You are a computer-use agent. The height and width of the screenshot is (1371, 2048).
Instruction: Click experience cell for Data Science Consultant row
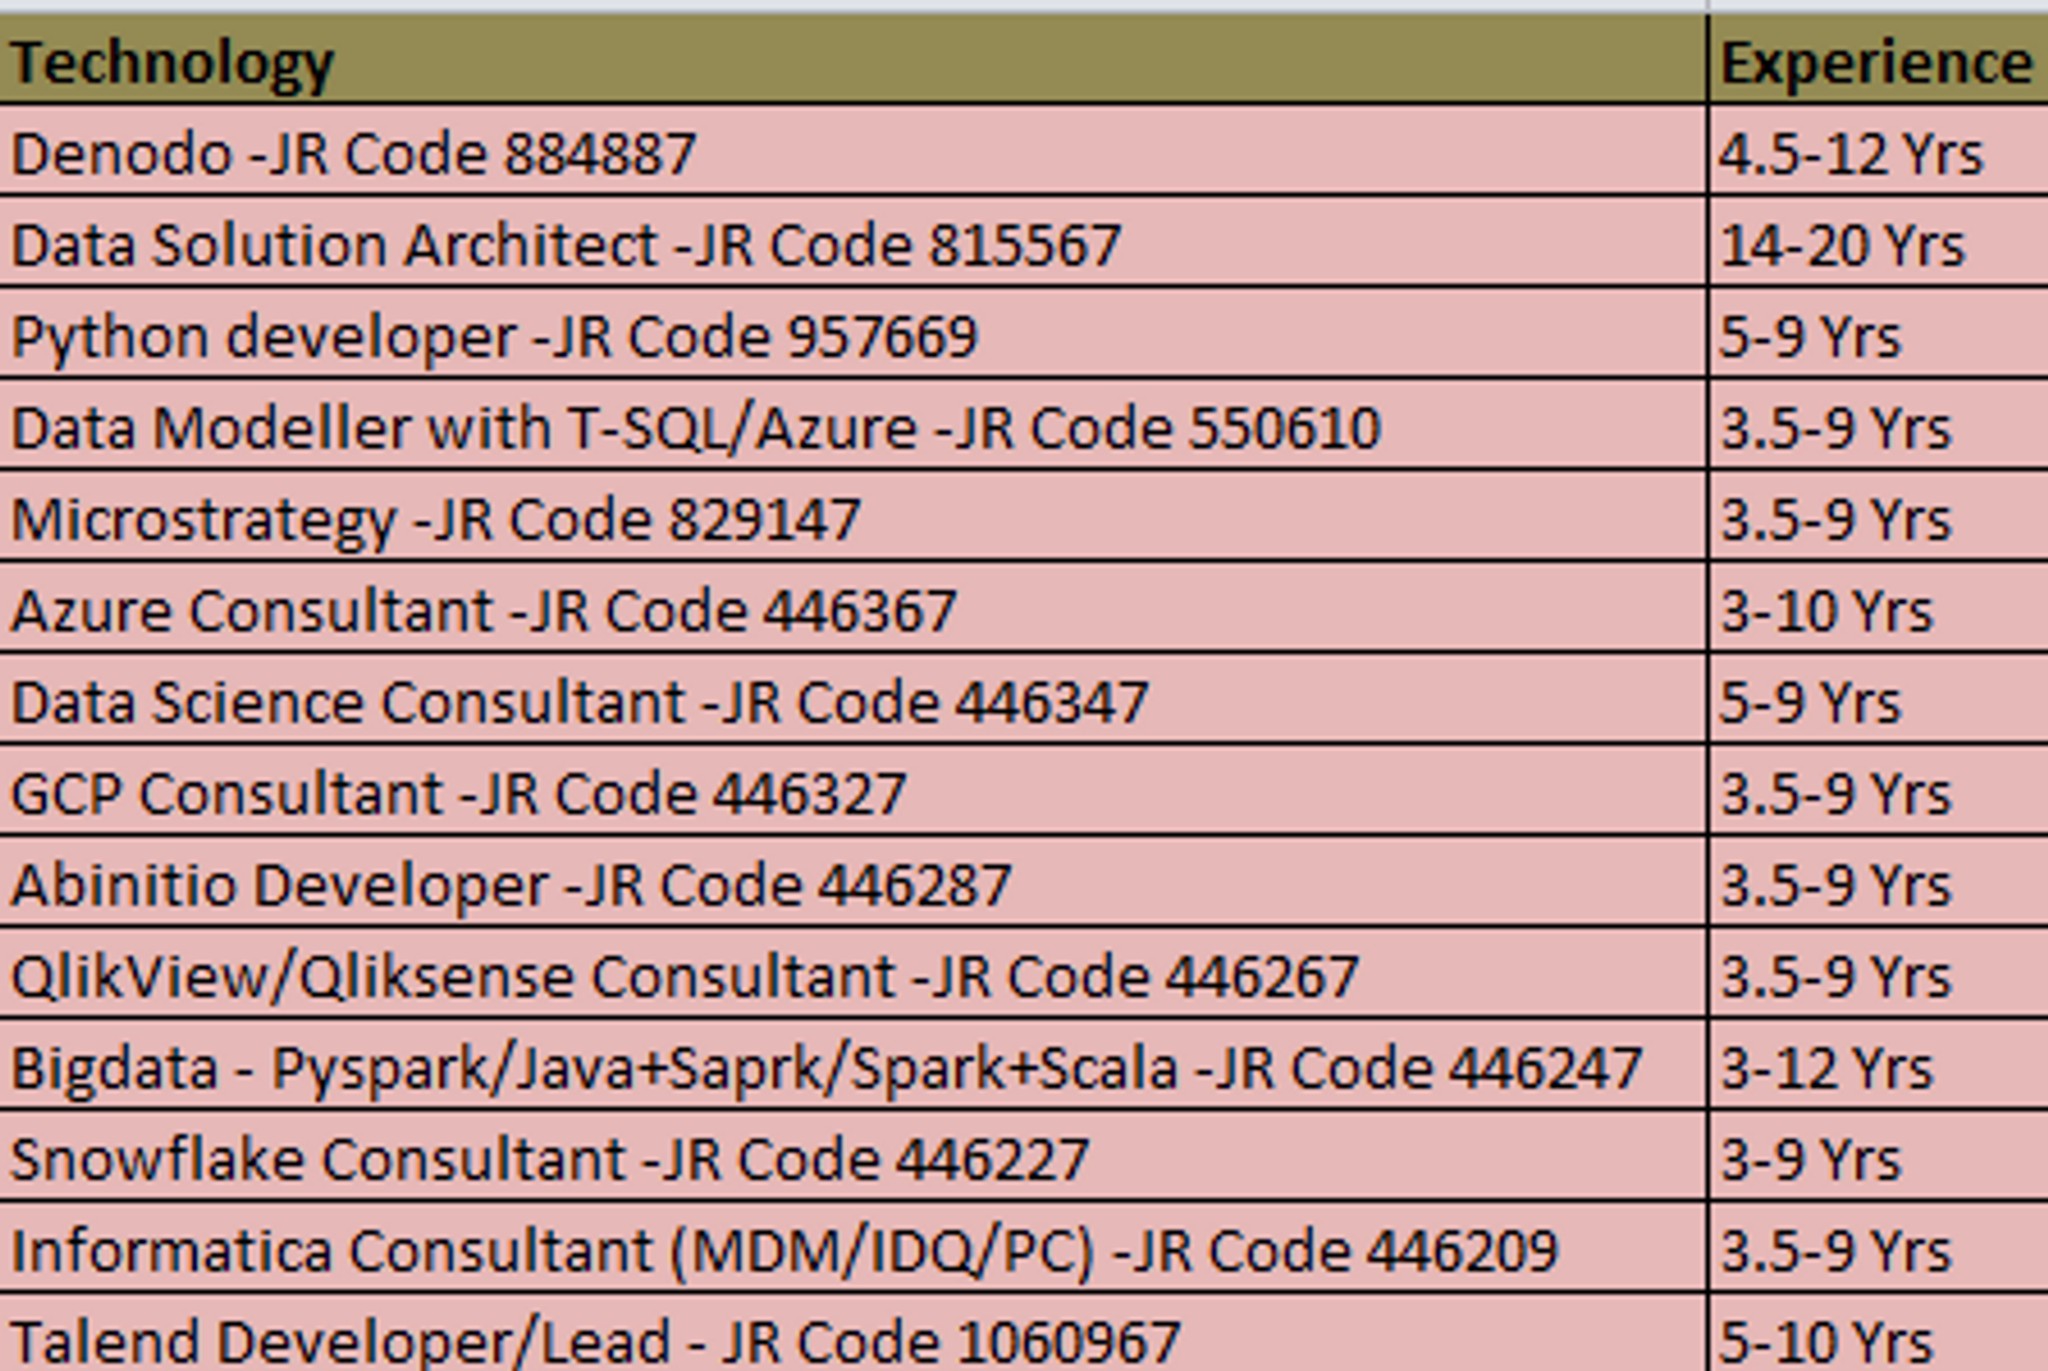(x=1878, y=699)
